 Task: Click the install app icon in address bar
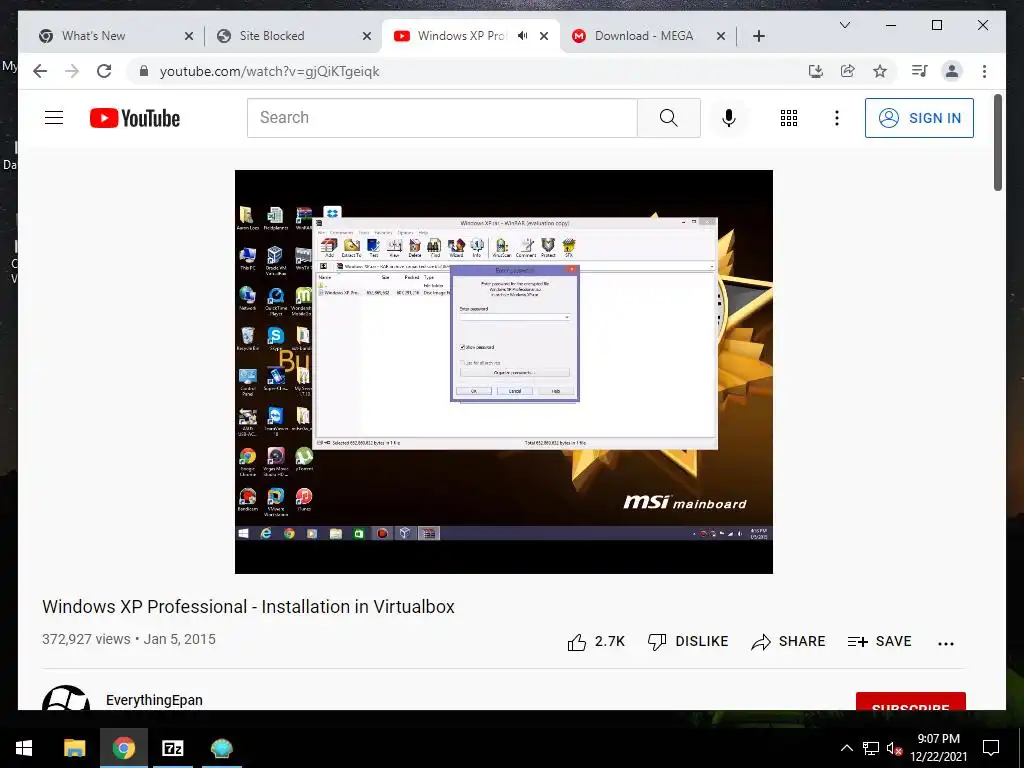pos(816,71)
